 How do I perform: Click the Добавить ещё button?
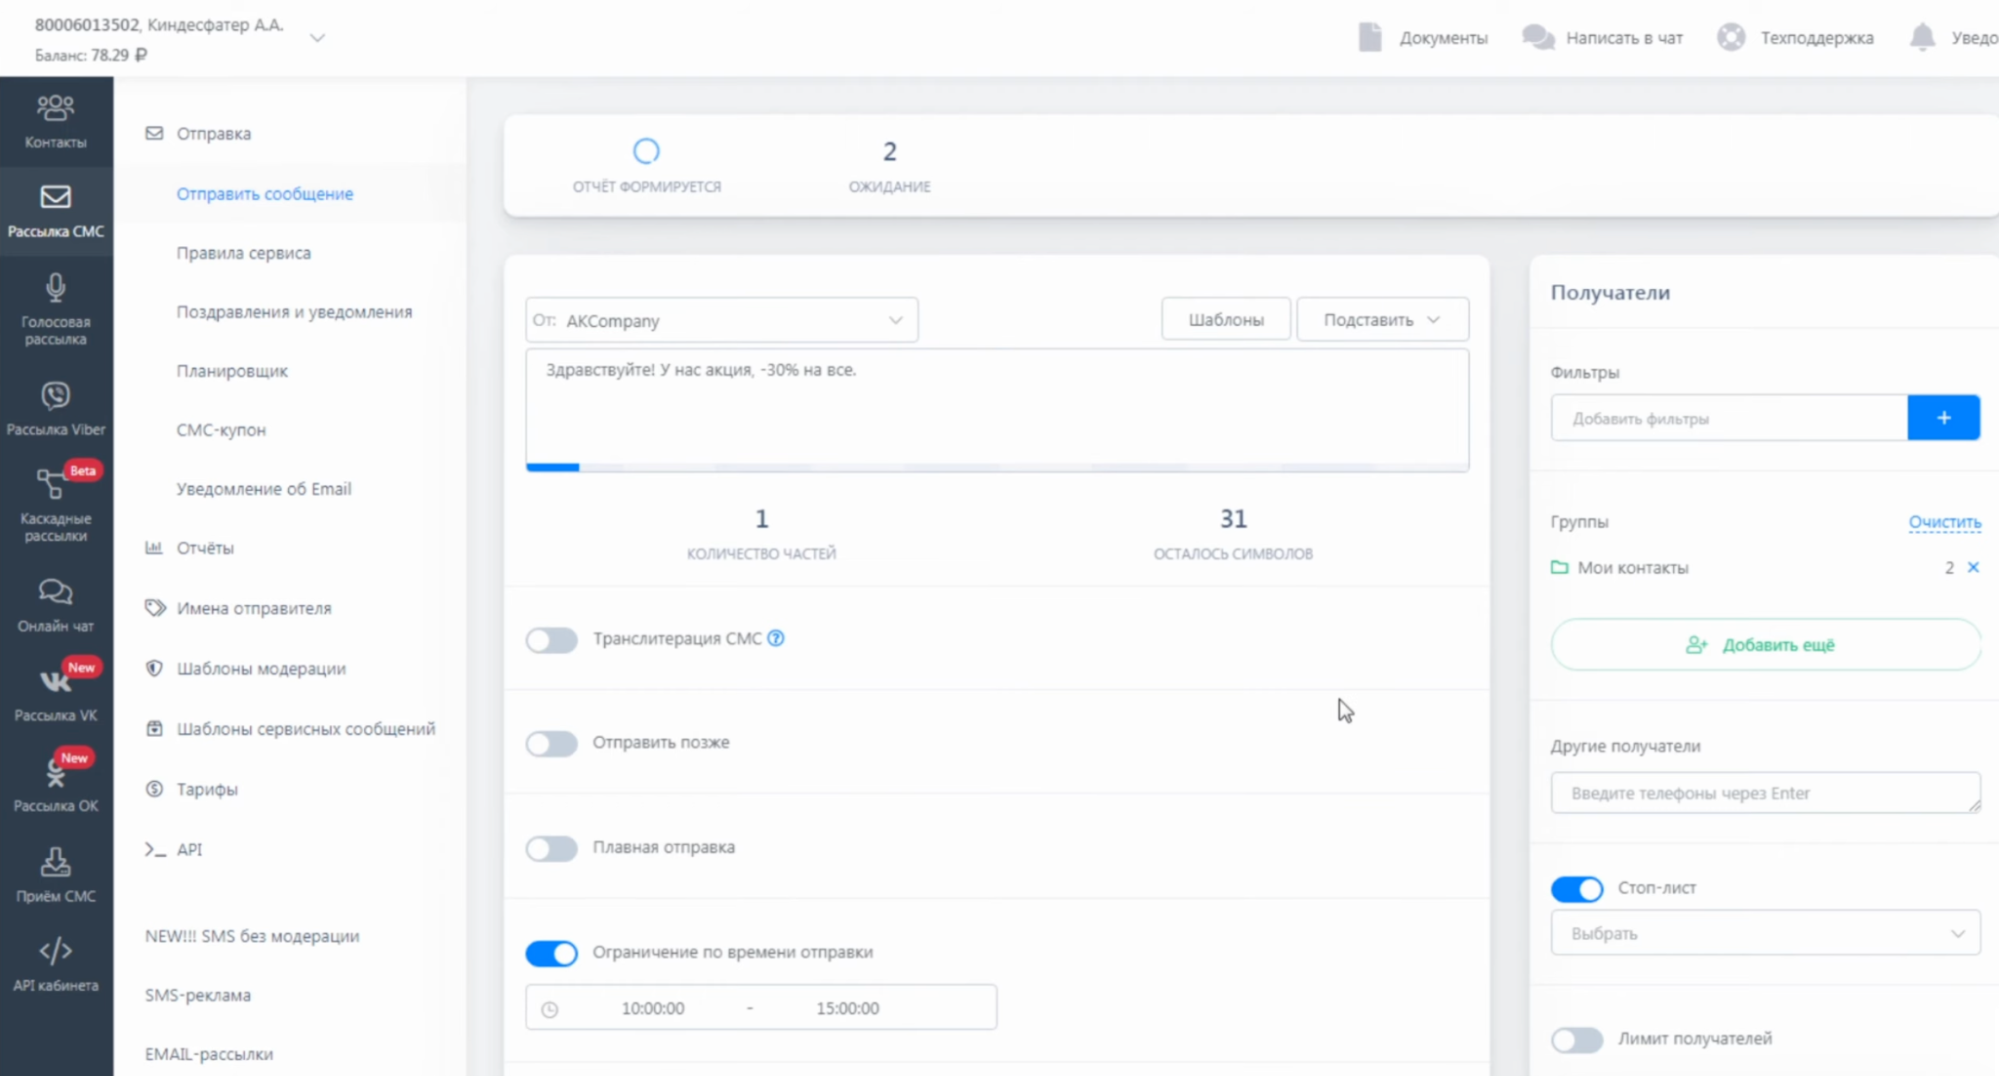[x=1765, y=645]
